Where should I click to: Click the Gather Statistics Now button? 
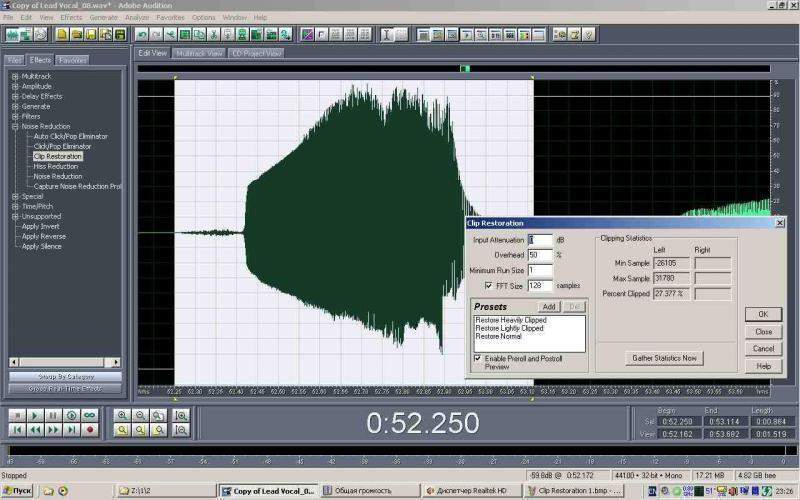[665, 357]
